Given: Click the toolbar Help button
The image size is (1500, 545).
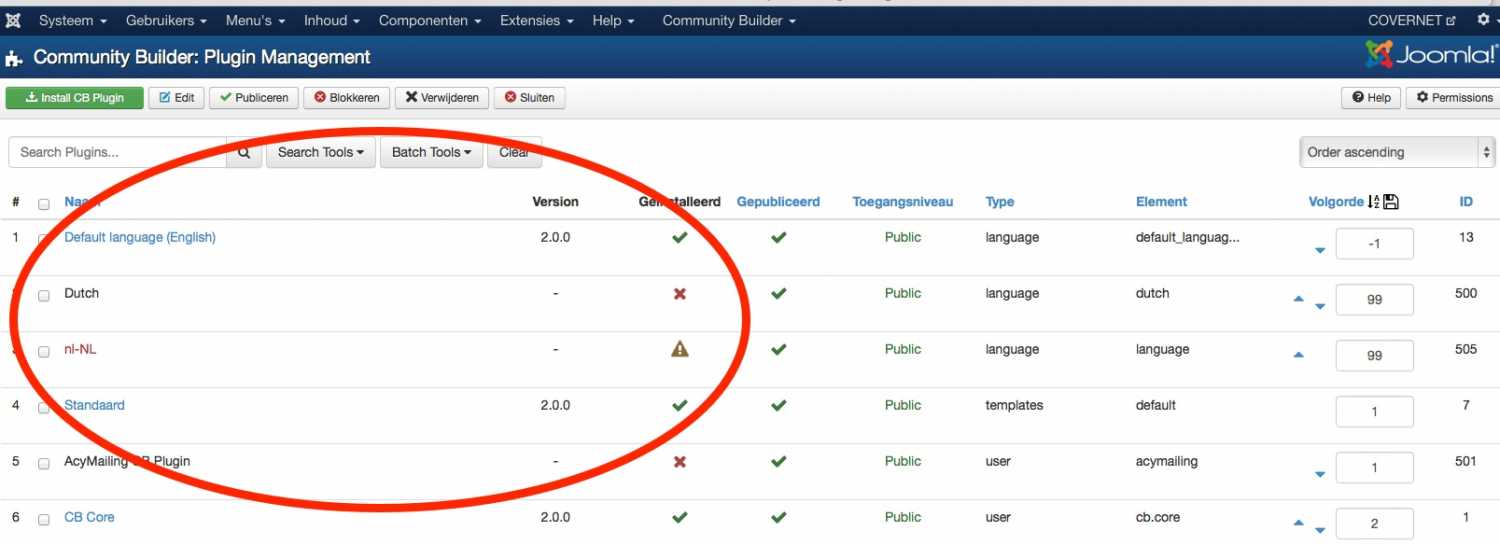Looking at the screenshot, I should [1371, 97].
